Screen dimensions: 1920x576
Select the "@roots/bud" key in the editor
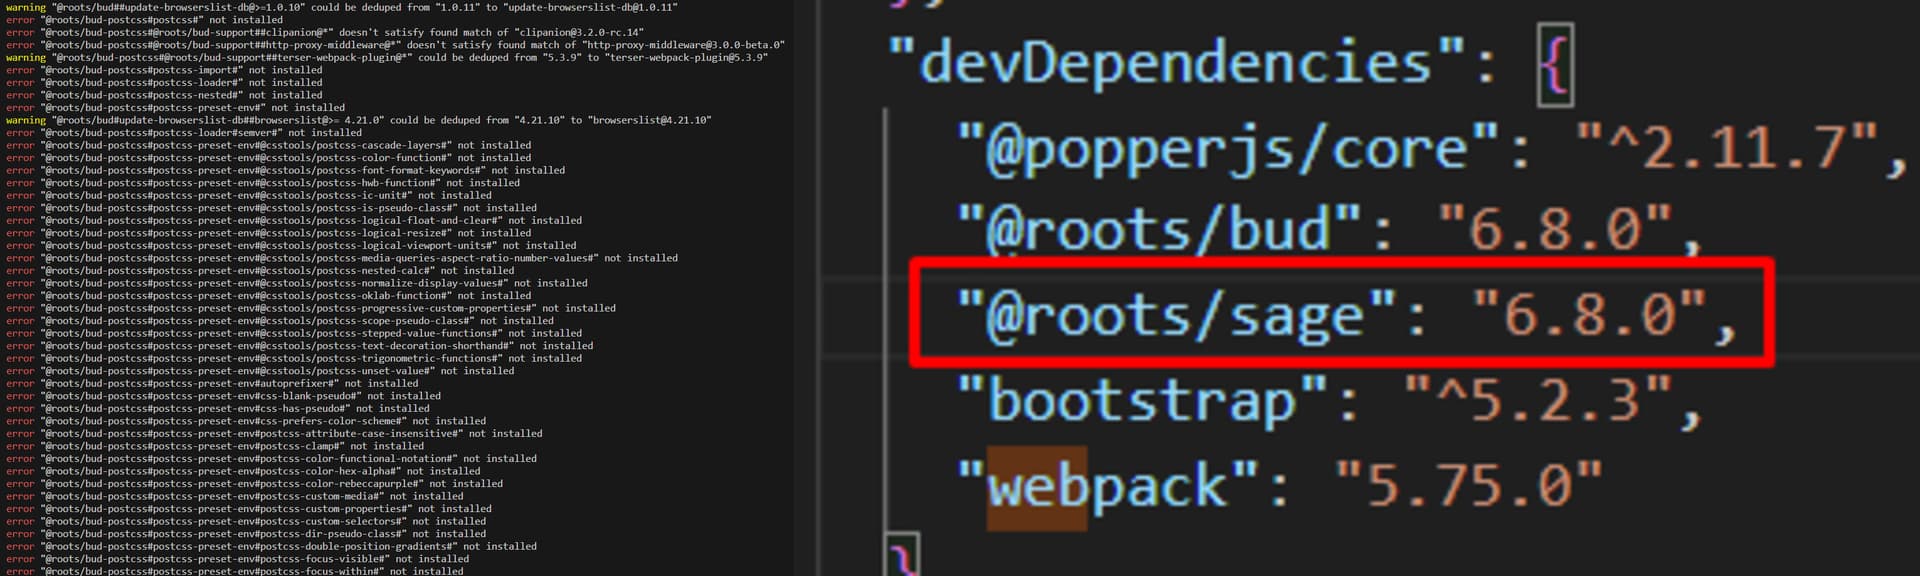[1160, 229]
